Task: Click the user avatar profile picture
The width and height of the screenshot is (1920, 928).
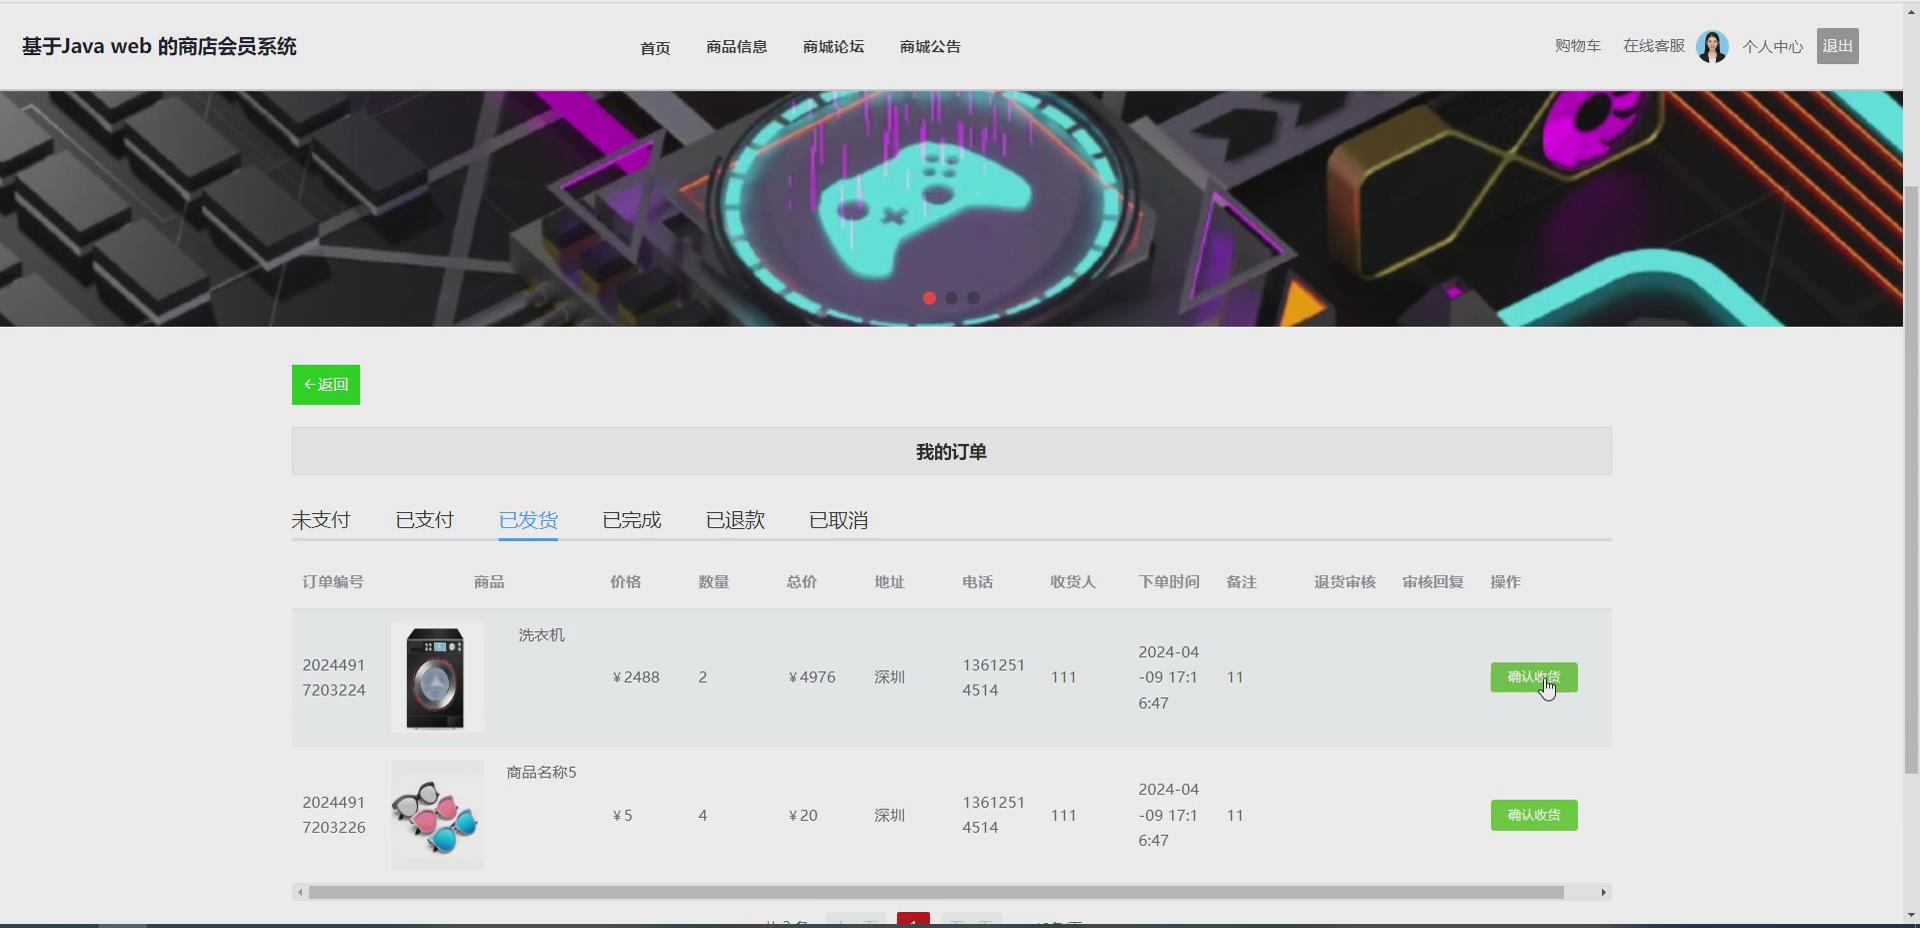Action: coord(1712,46)
